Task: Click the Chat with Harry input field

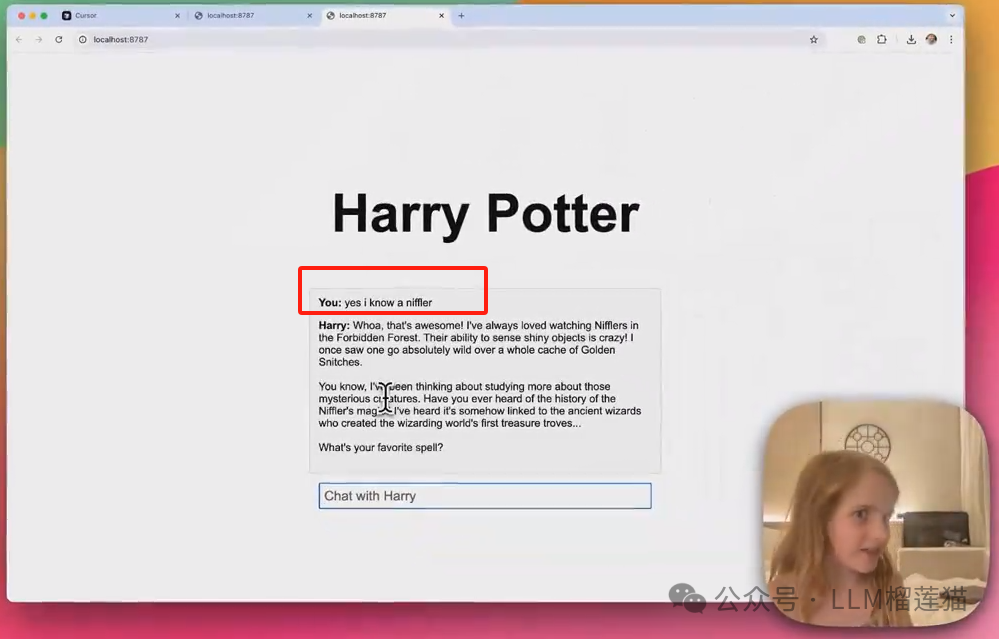Action: [485, 496]
